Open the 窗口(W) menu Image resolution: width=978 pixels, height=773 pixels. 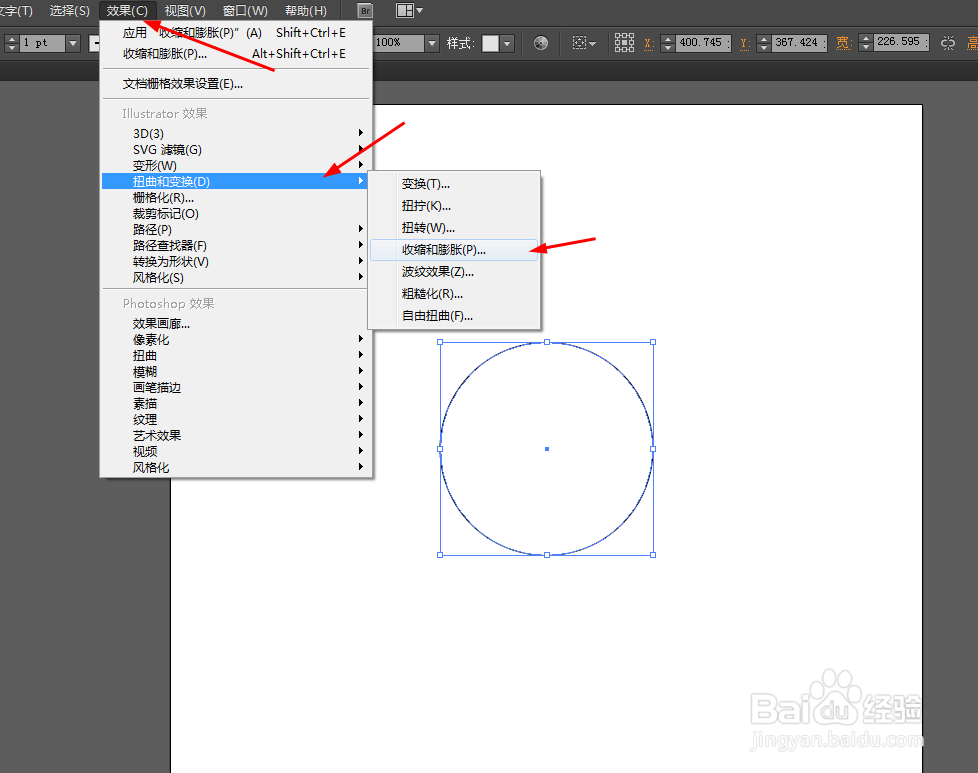245,11
